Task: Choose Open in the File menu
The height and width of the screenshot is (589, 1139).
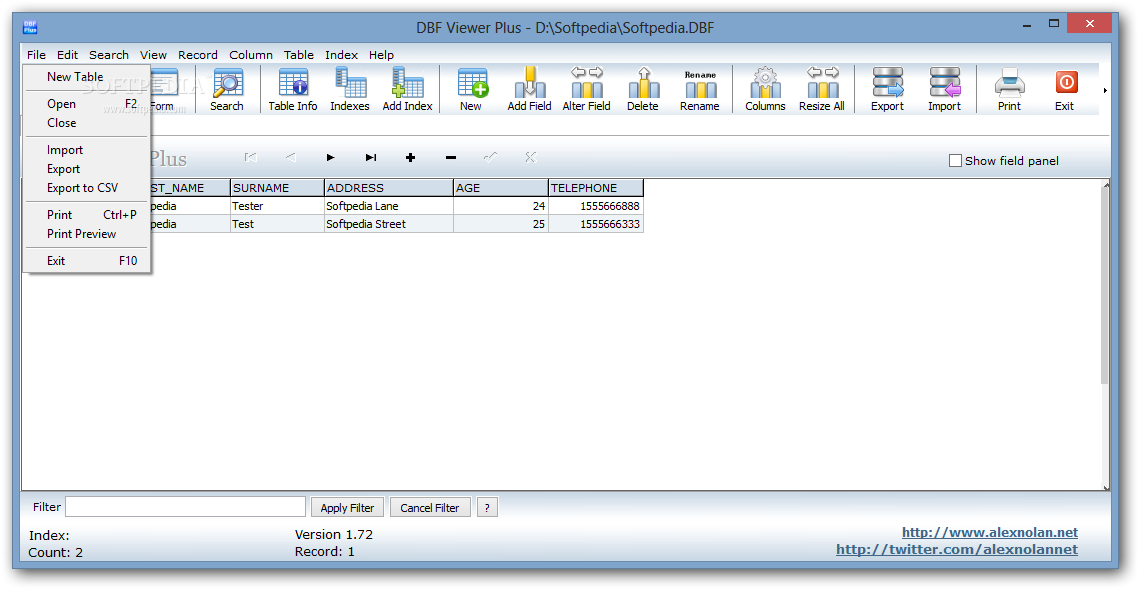Action: click(x=87, y=104)
